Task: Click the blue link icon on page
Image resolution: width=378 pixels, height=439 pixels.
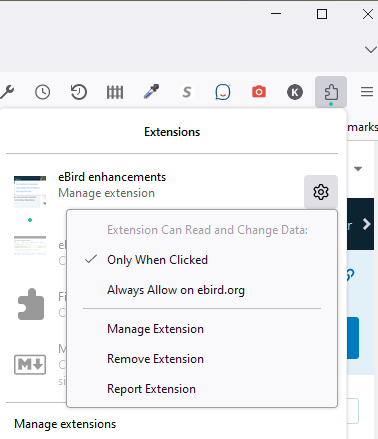Action: [350, 275]
